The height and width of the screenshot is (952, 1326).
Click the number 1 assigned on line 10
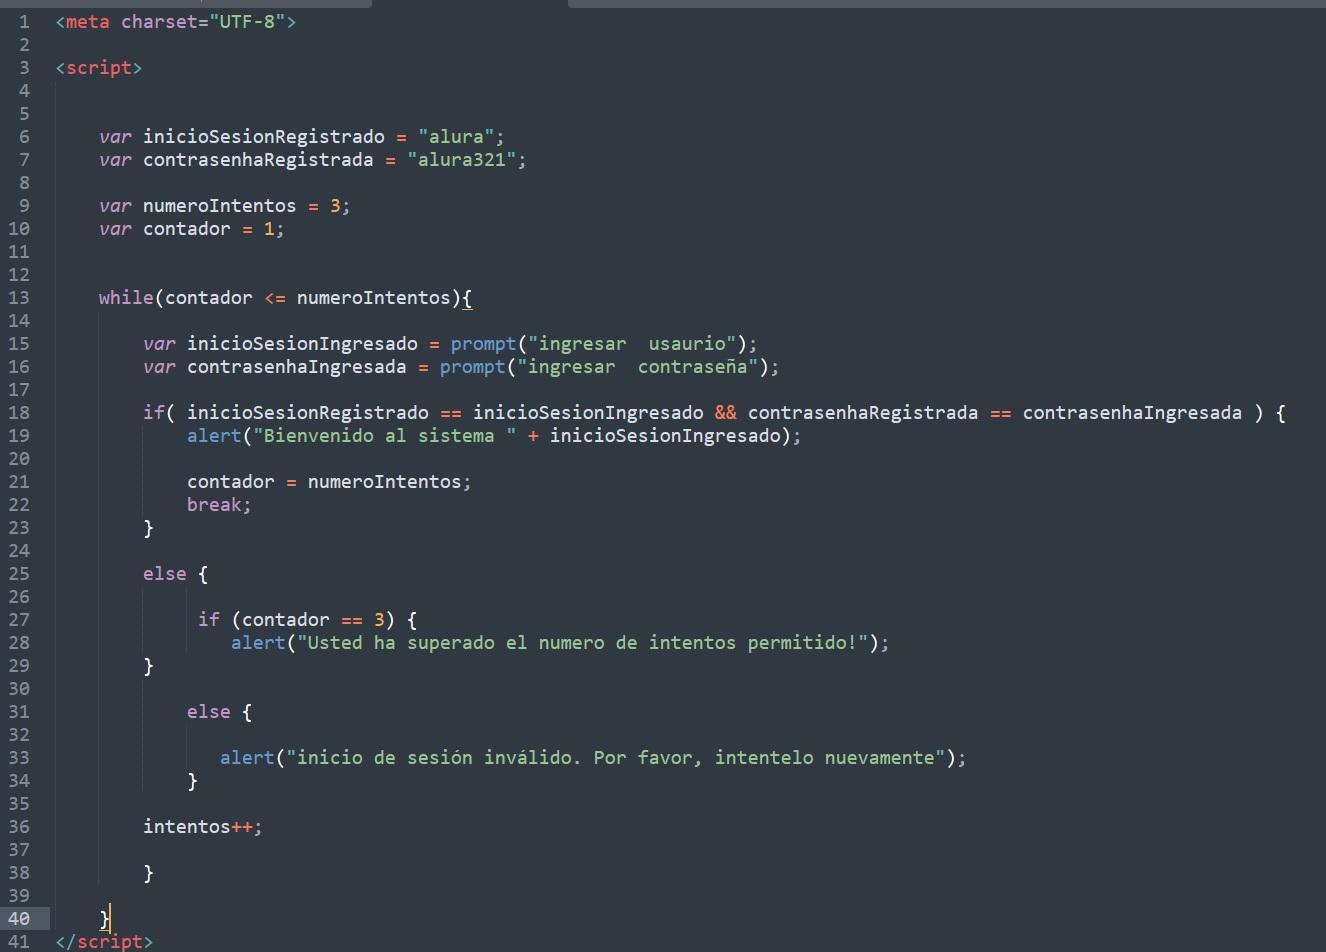269,228
